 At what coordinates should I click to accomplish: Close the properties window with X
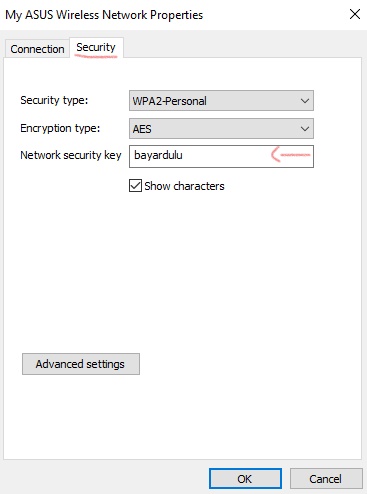[355, 14]
